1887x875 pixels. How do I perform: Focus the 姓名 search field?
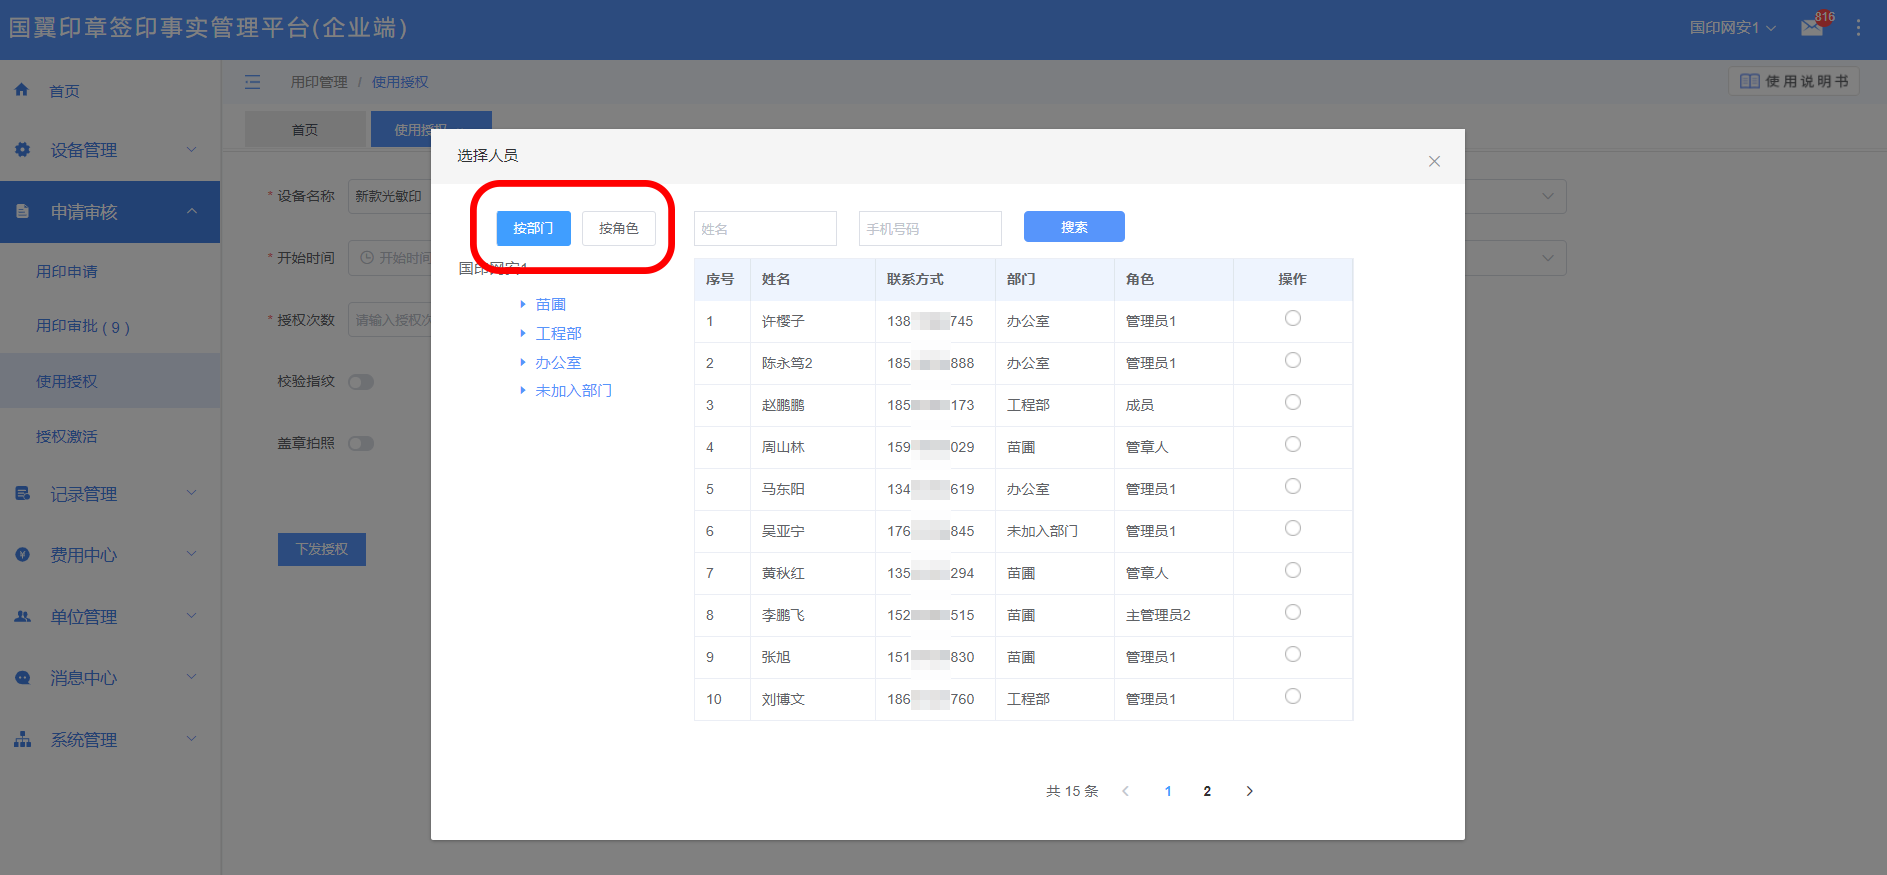(x=765, y=228)
